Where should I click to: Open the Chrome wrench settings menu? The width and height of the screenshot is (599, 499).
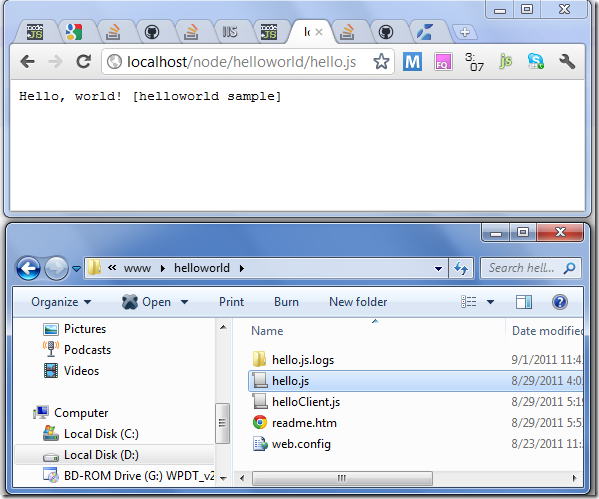(567, 61)
